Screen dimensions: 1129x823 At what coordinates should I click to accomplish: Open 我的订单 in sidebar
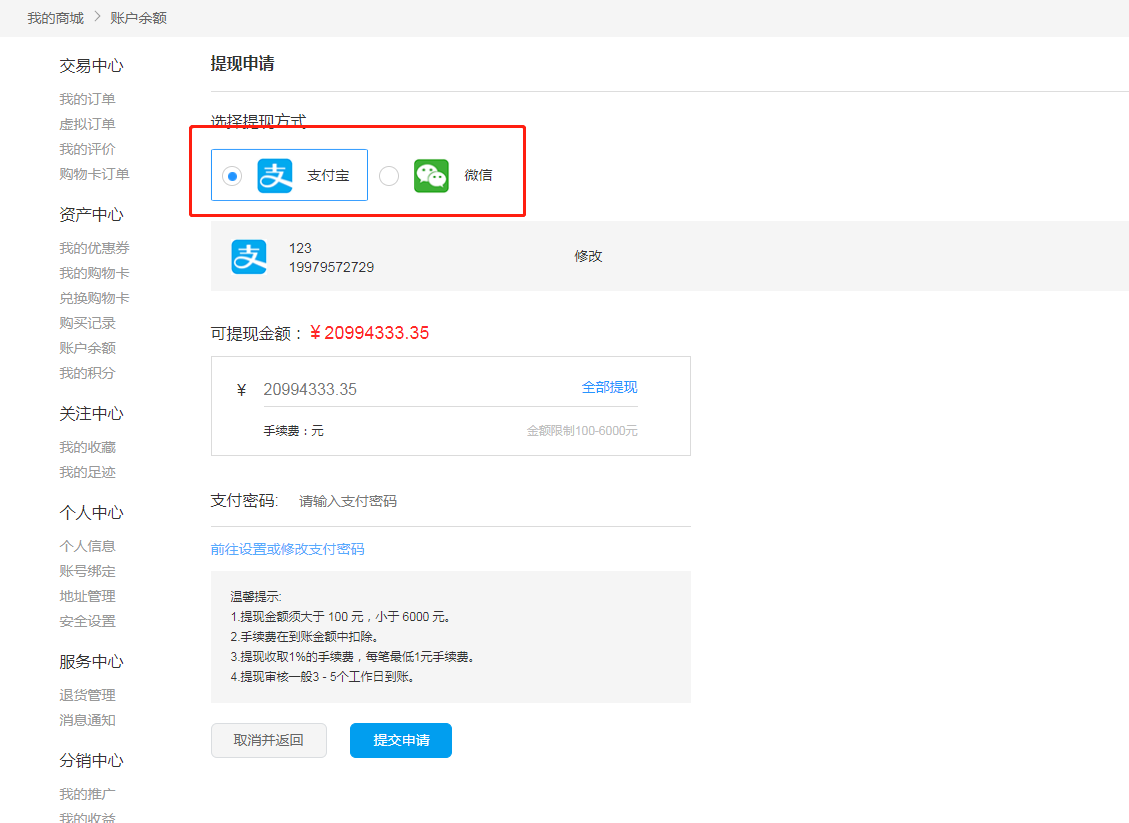pyautogui.click(x=87, y=99)
